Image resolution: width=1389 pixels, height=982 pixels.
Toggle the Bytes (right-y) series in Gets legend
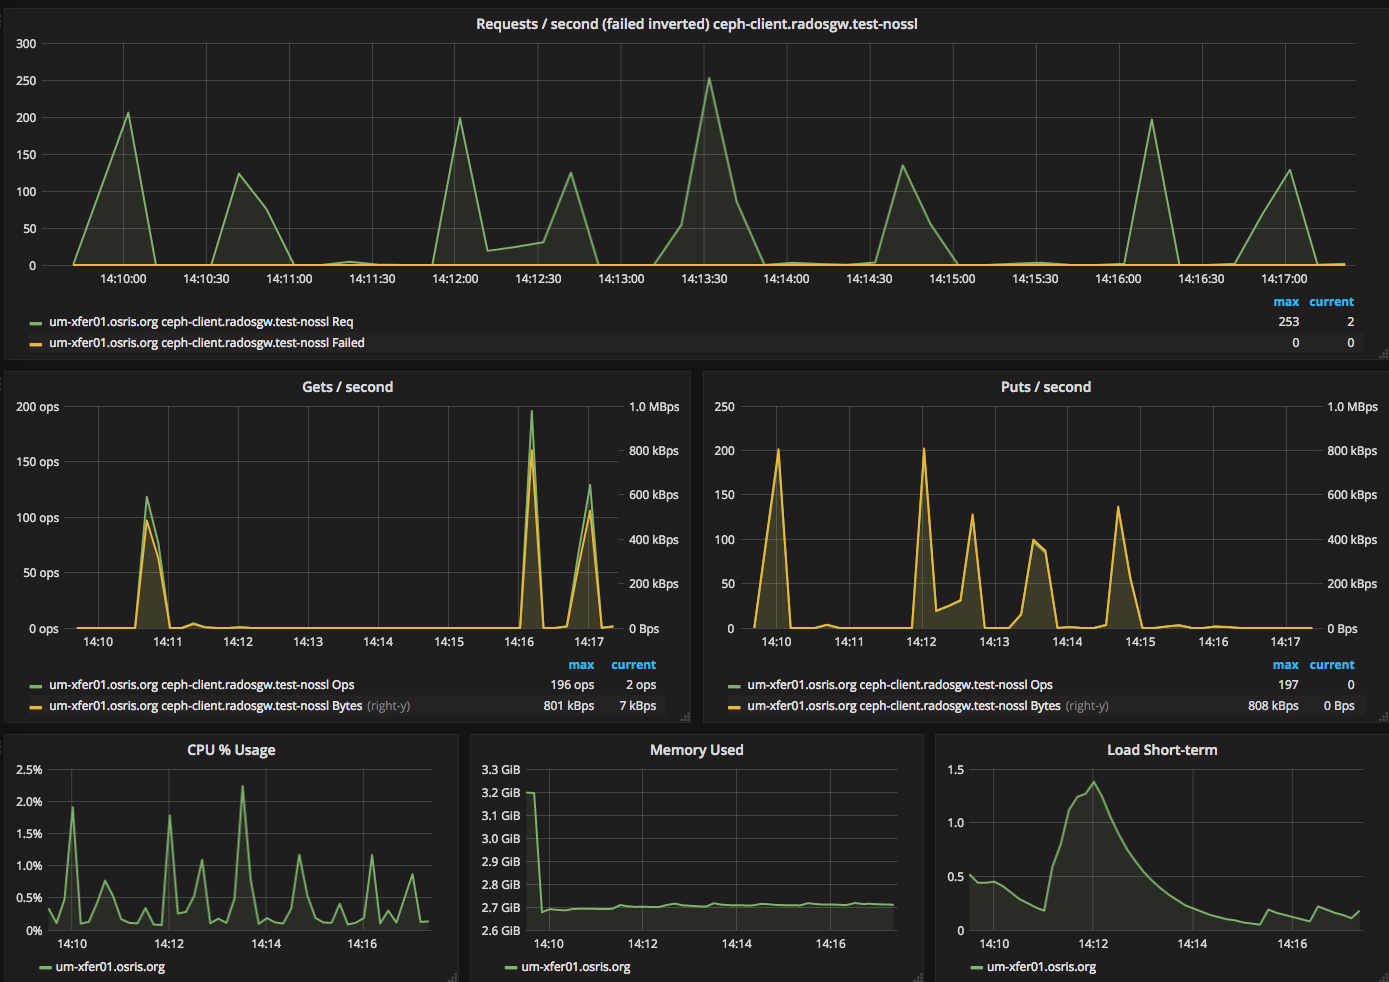tap(229, 706)
